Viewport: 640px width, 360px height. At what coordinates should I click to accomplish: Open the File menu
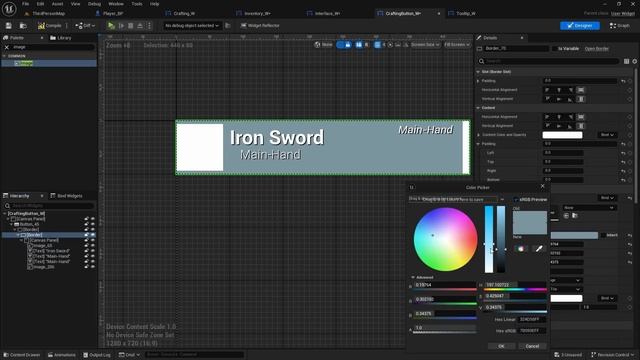(x=25, y=4)
